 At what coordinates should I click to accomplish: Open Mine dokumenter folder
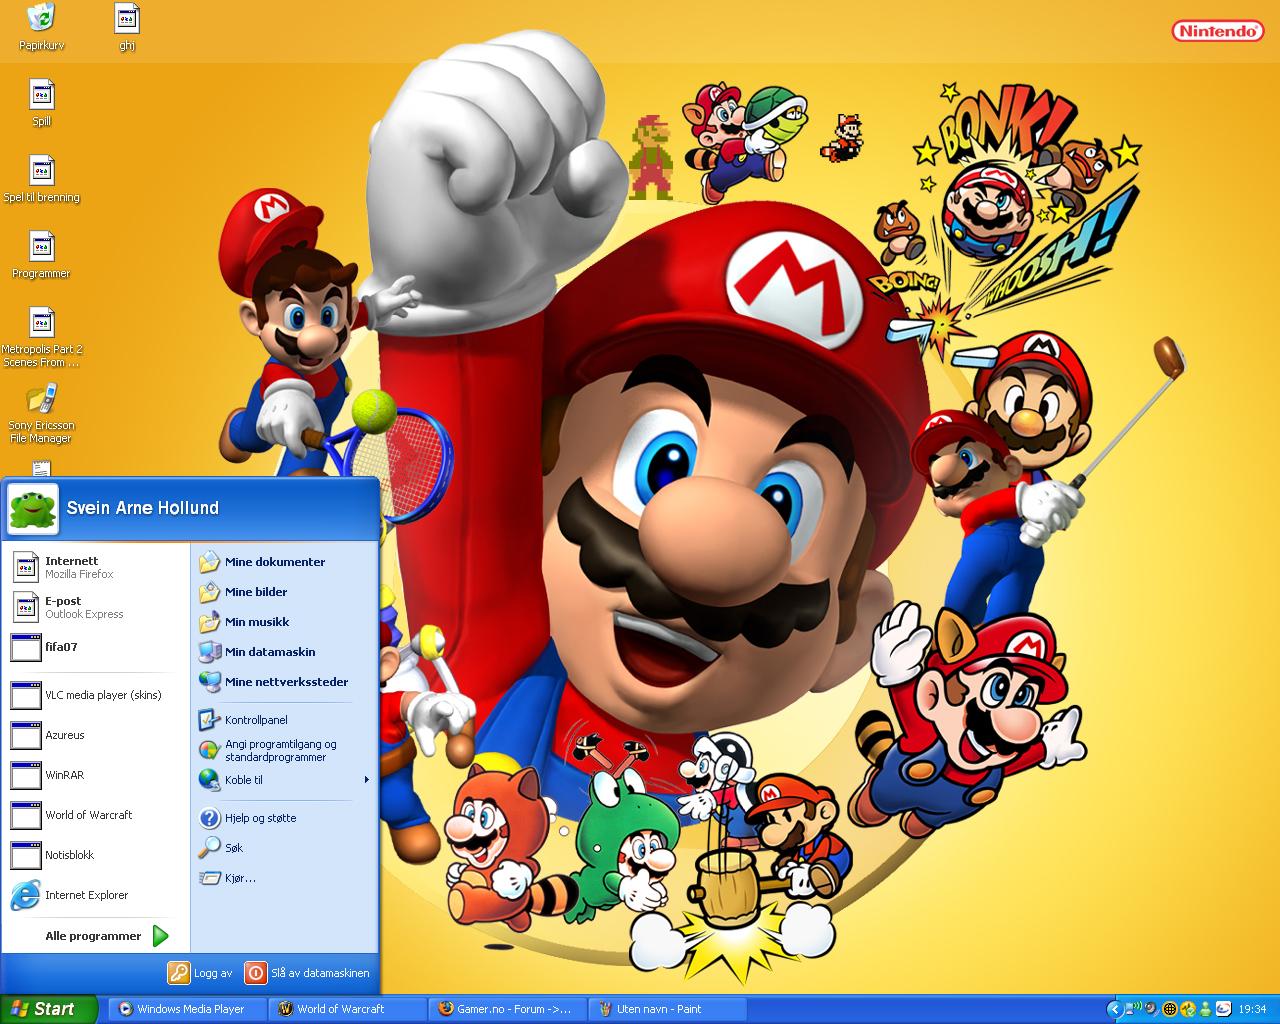pyautogui.click(x=284, y=562)
